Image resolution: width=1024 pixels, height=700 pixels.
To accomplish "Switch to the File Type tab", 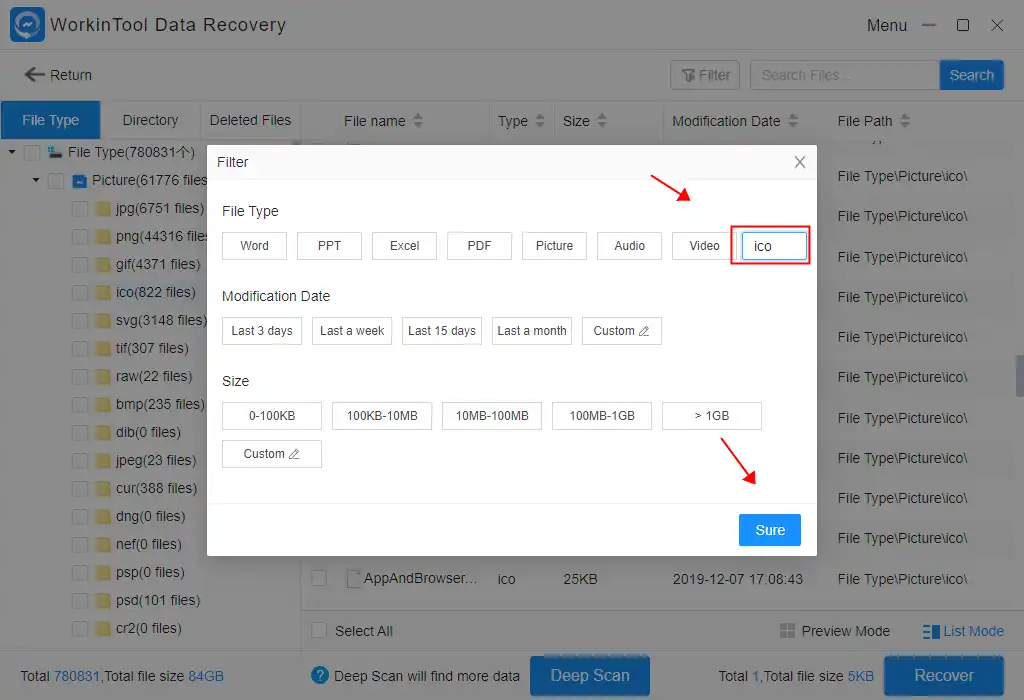I will point(50,120).
